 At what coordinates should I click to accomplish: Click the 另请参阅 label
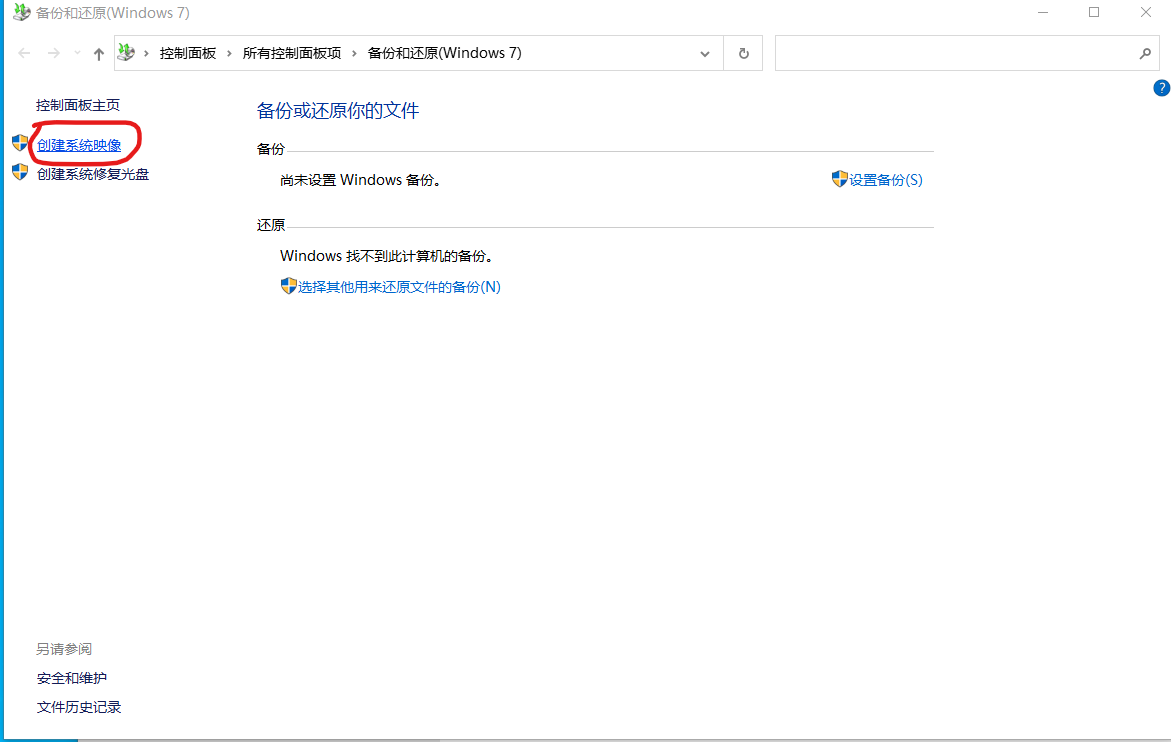coord(64,649)
